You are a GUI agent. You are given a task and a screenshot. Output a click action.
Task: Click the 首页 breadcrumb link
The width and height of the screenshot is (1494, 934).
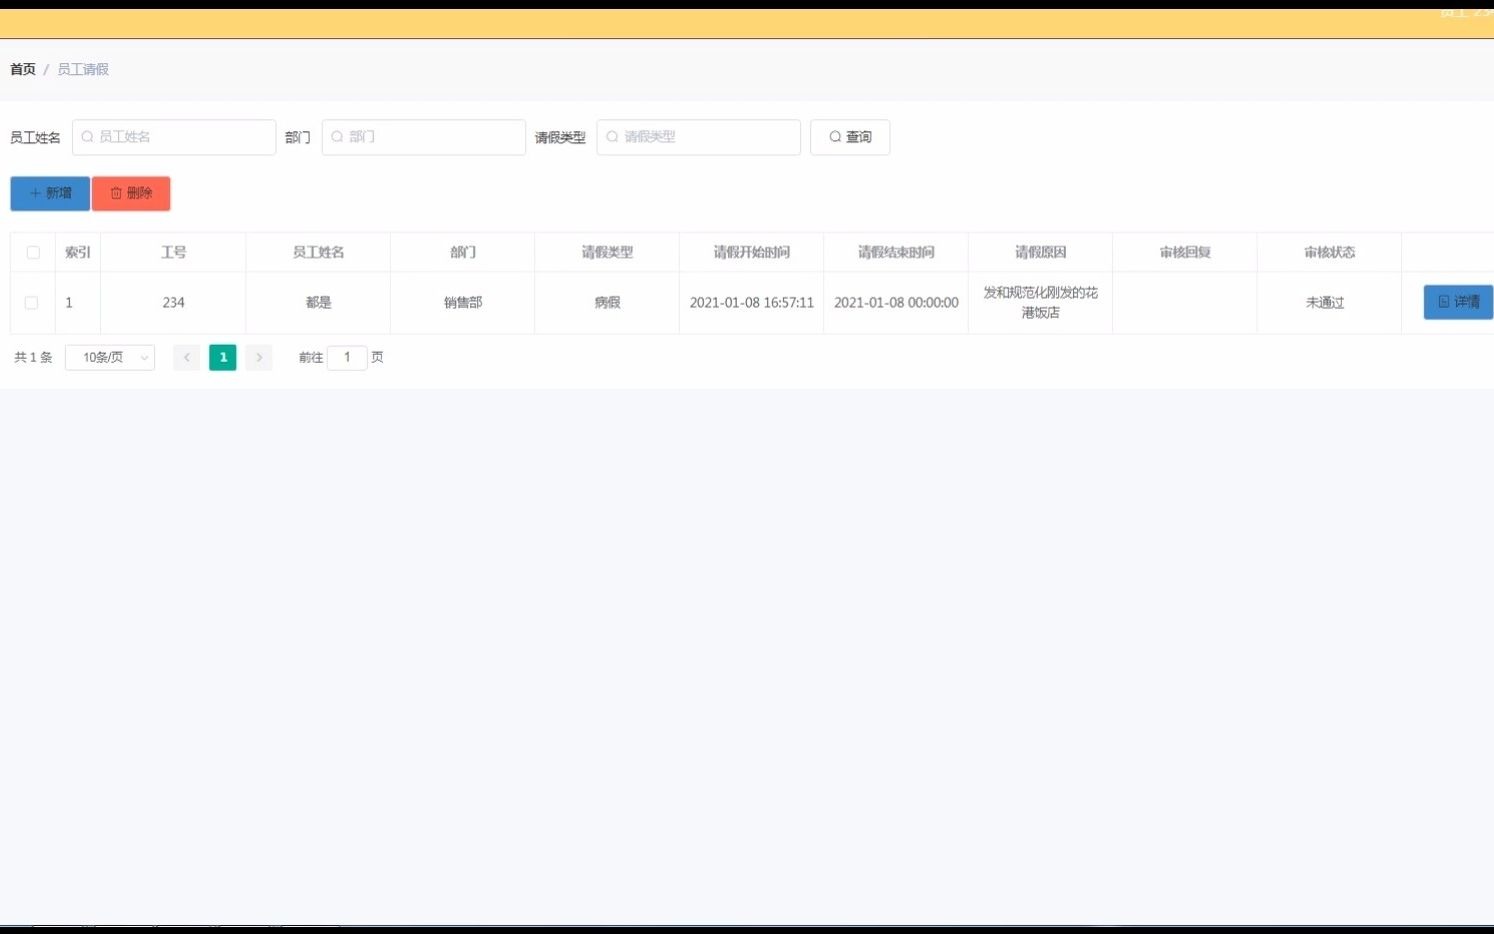click(x=23, y=69)
